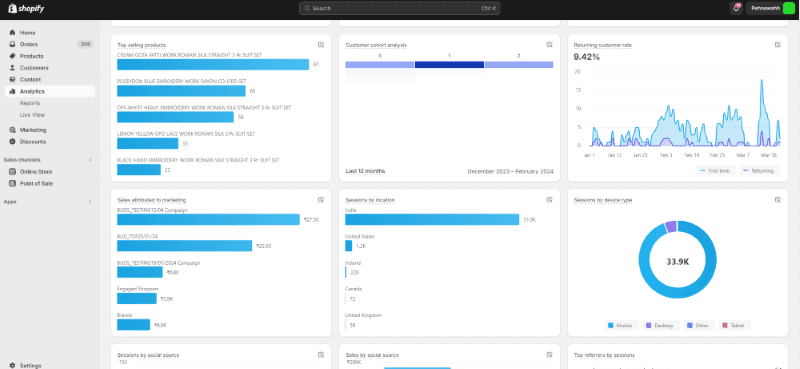Click the Content icon in sidebar

pyautogui.click(x=12, y=80)
